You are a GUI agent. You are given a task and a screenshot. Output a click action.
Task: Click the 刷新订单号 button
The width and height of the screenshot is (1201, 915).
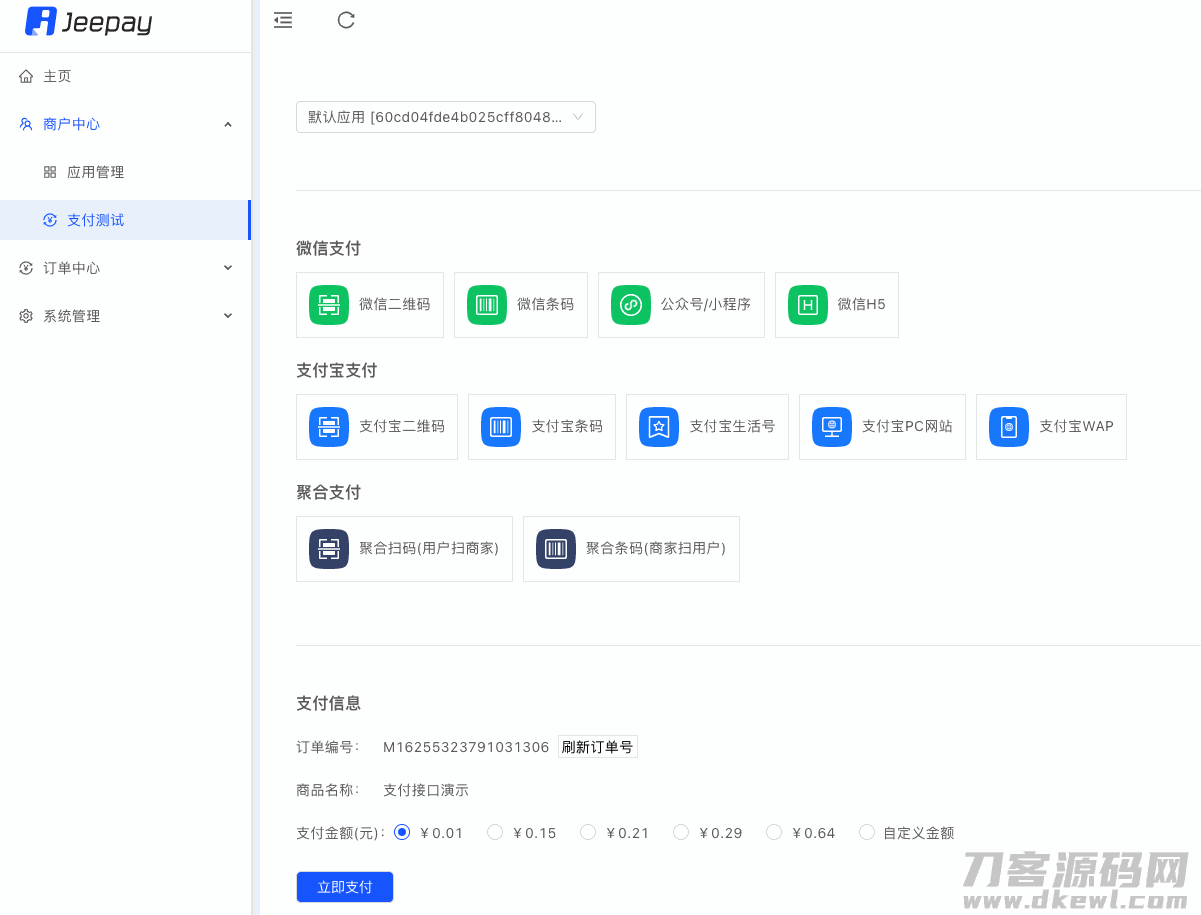[x=597, y=747]
